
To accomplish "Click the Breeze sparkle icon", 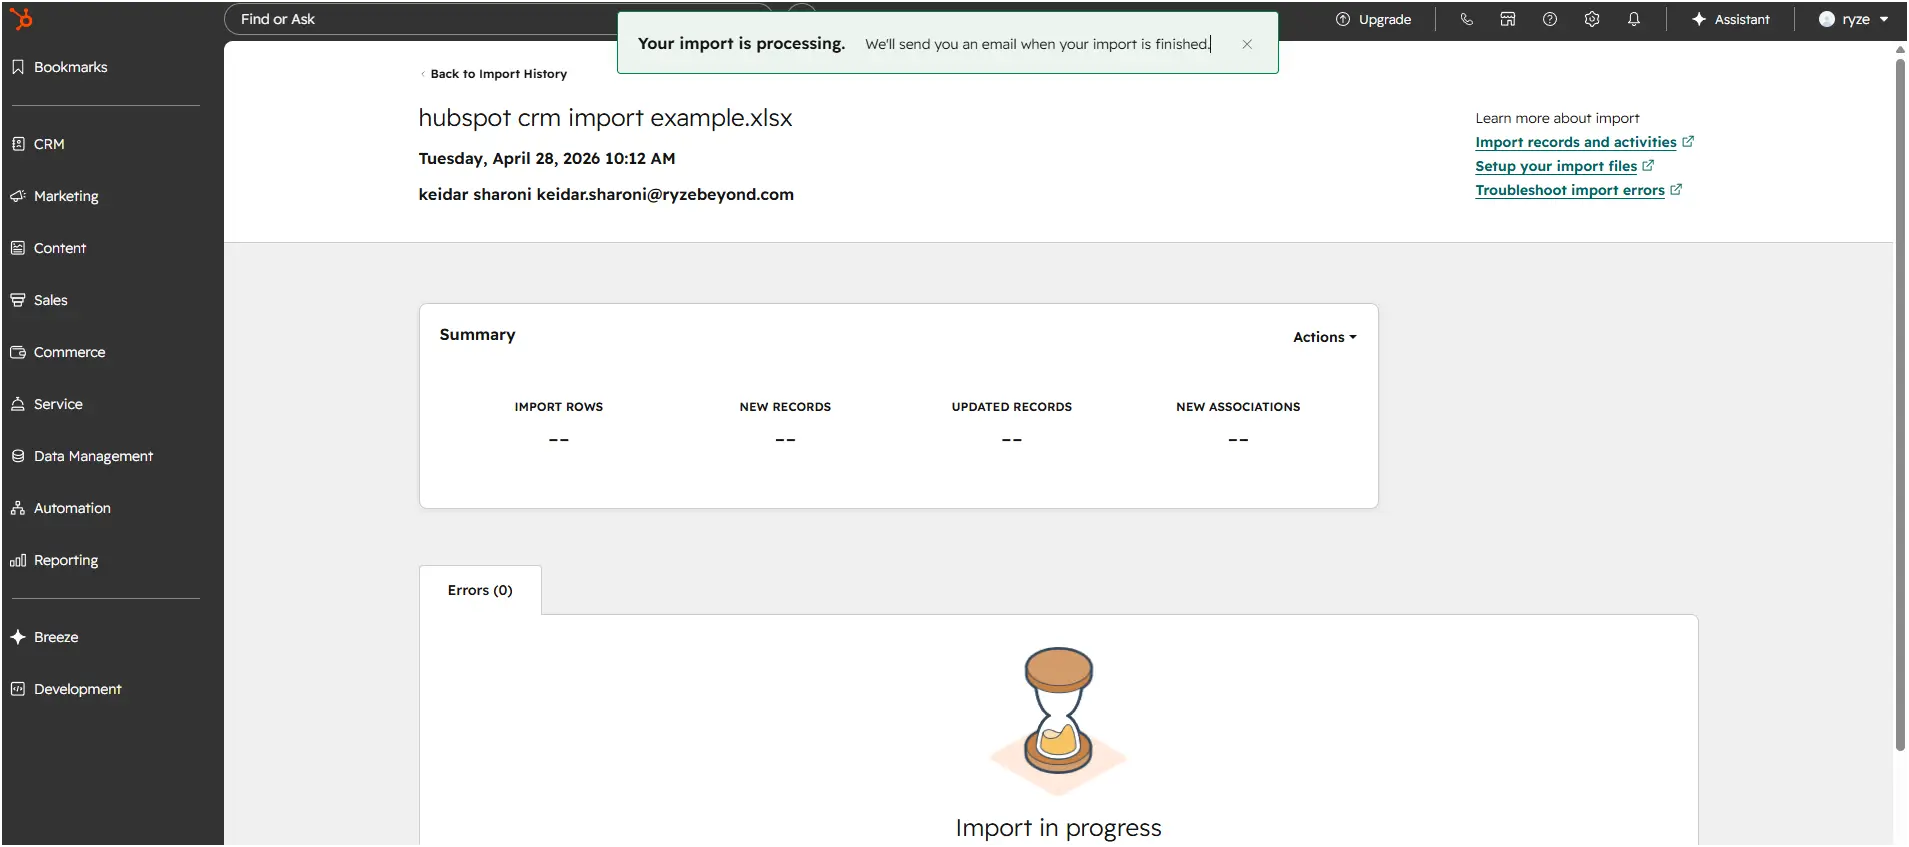I will click(x=18, y=637).
